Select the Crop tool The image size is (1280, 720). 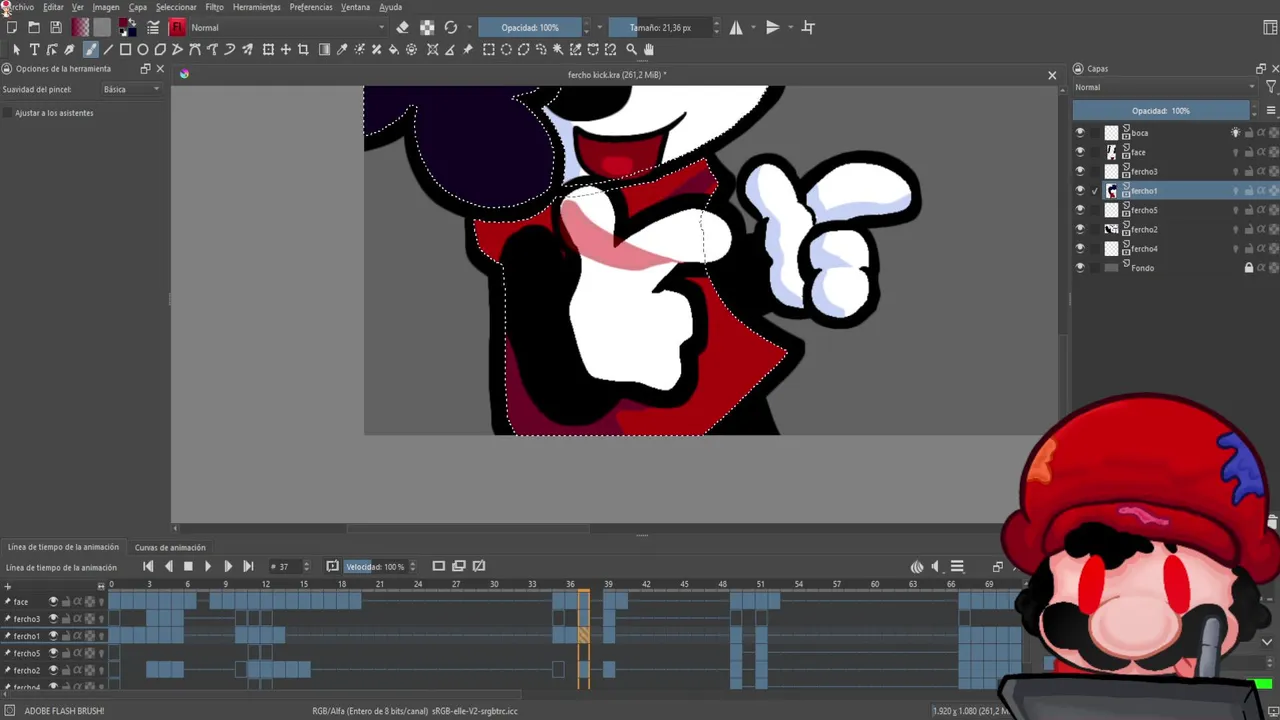(303, 49)
